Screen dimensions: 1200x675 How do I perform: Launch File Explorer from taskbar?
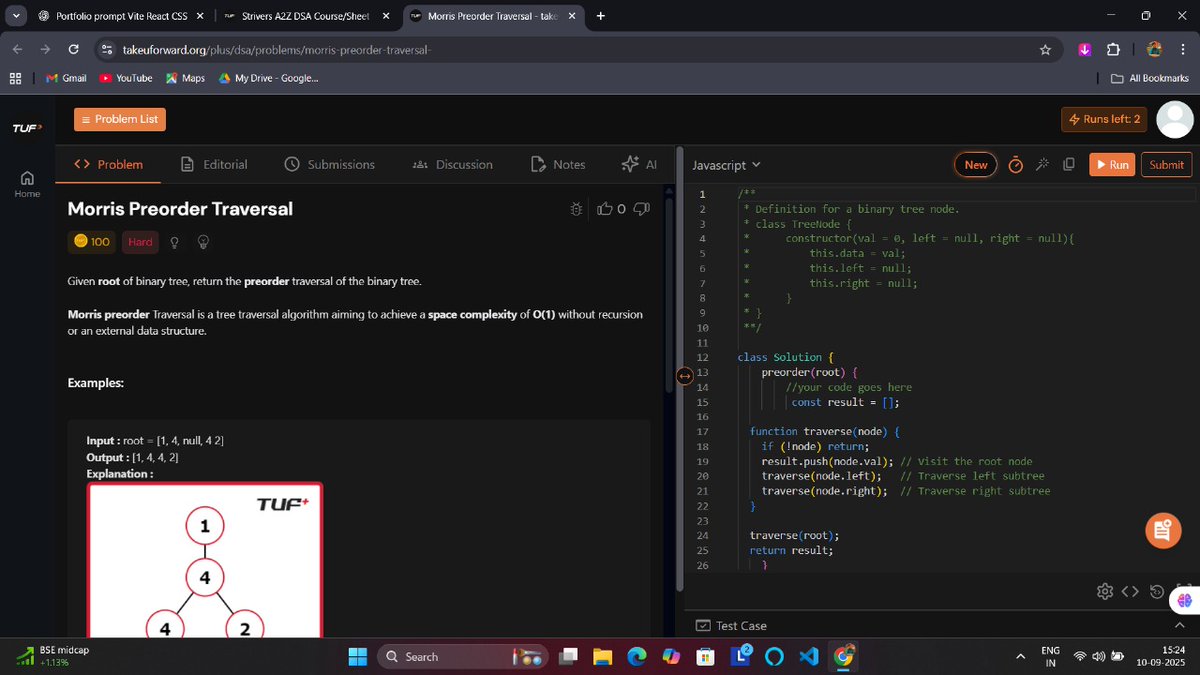602,656
